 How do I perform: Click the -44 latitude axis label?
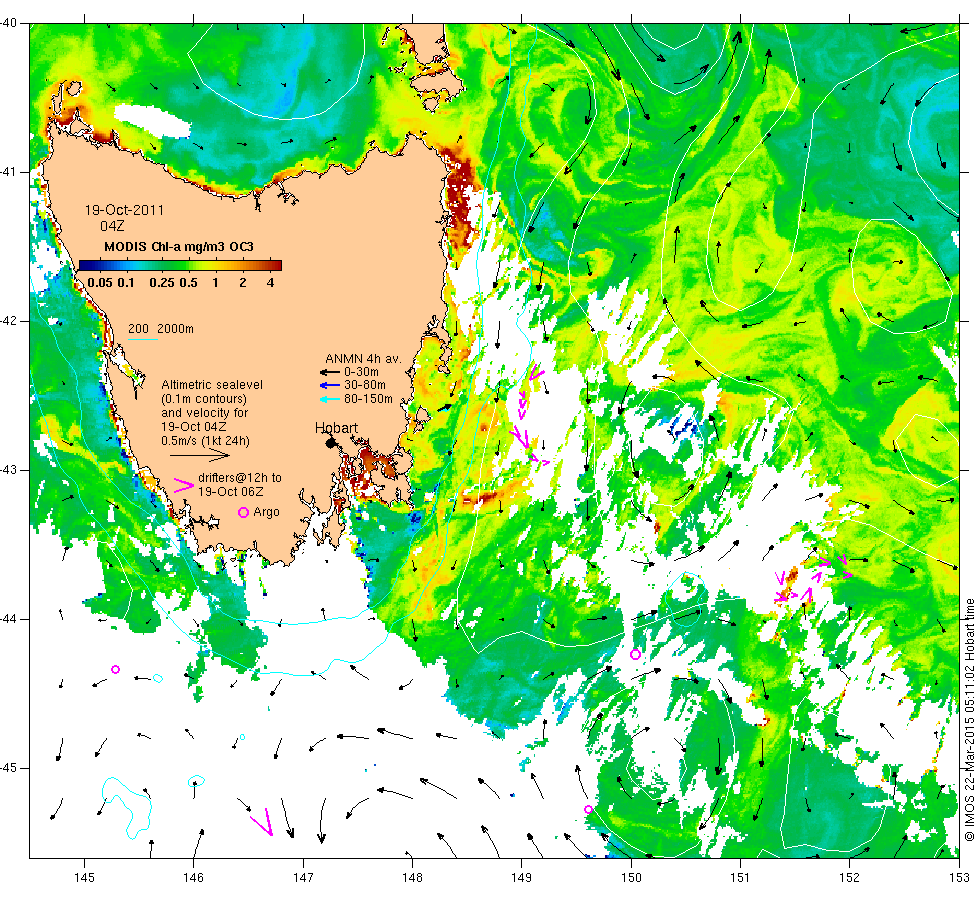[9, 619]
